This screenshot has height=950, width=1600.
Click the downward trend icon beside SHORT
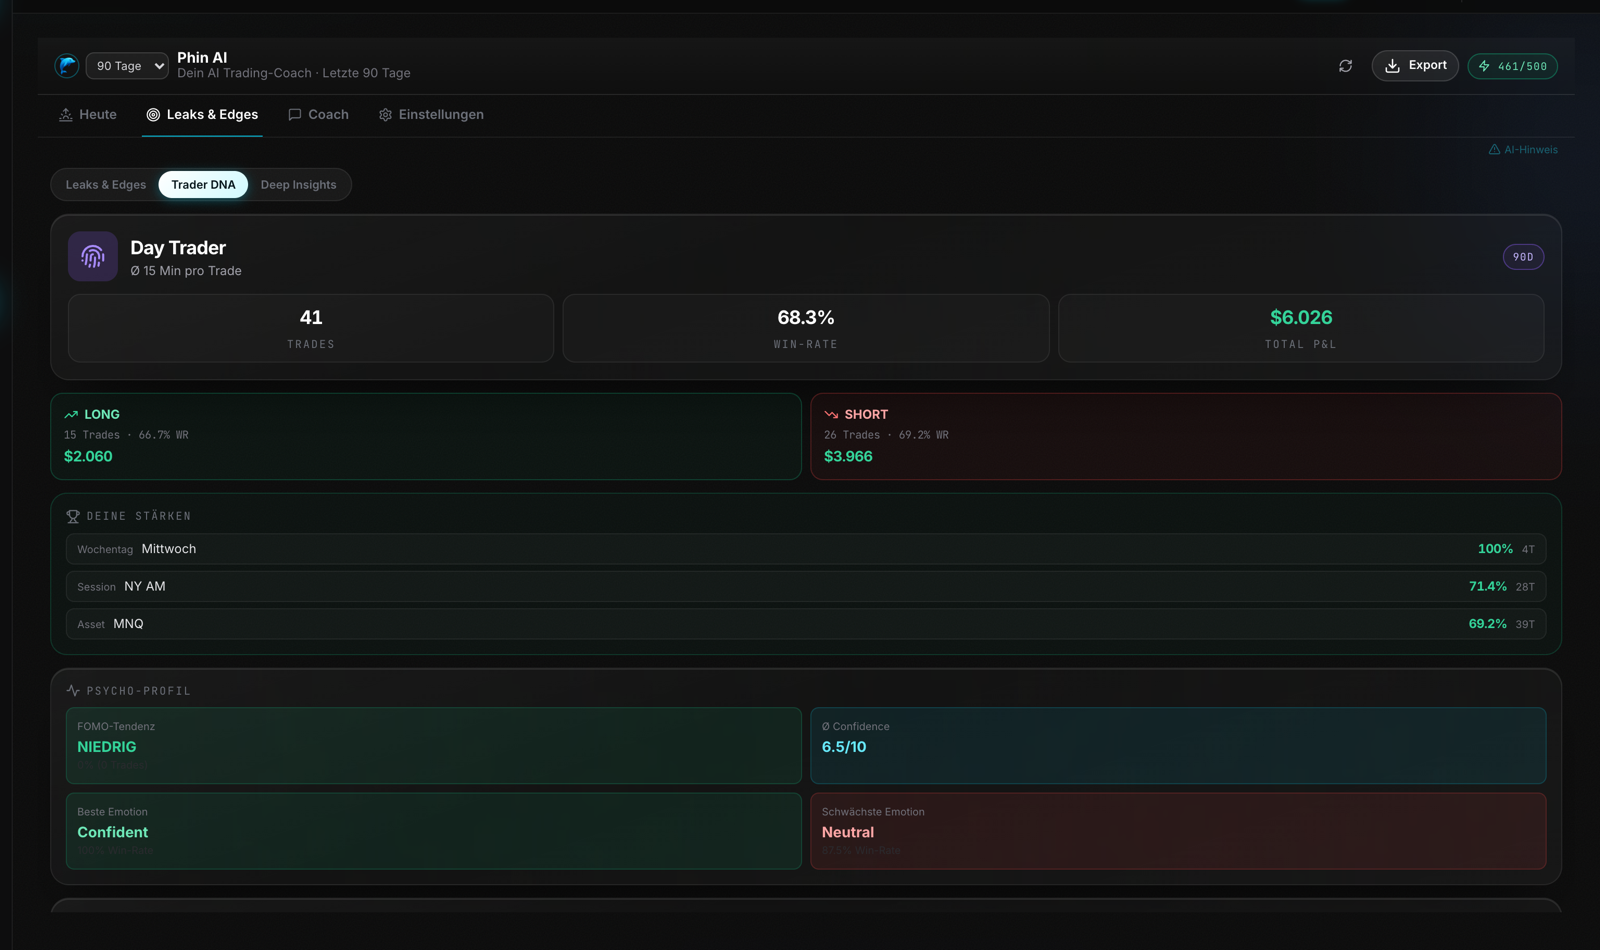click(x=831, y=414)
